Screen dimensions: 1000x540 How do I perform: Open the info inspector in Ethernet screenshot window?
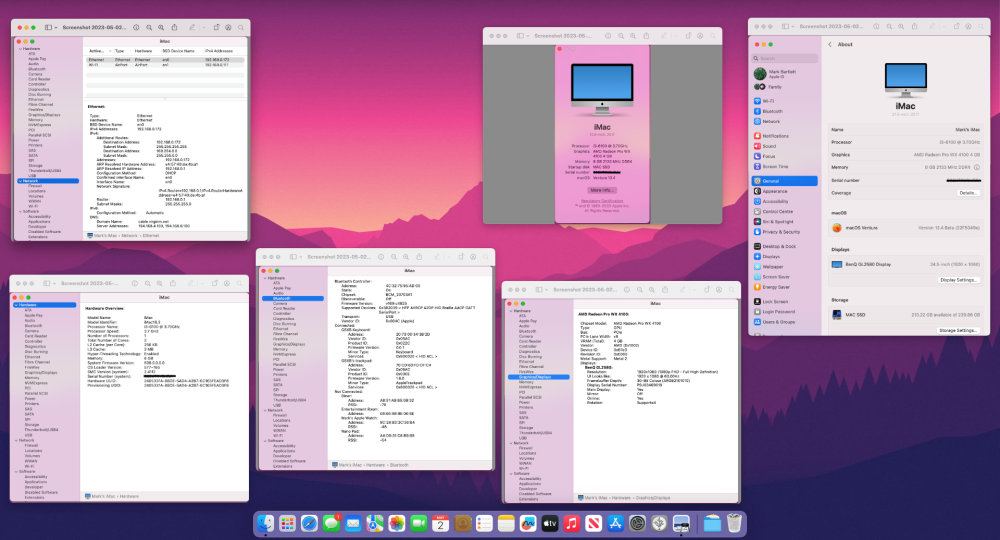pyautogui.click(x=136, y=27)
